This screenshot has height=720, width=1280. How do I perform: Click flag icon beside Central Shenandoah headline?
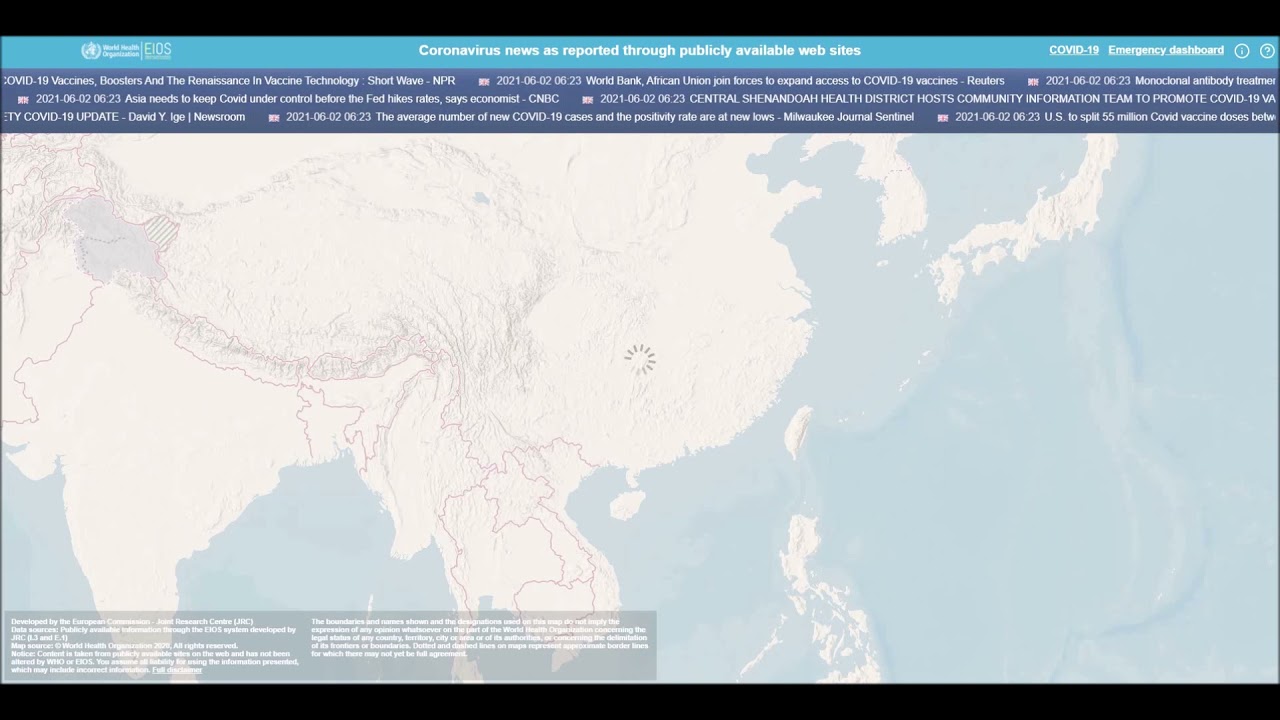(x=588, y=100)
